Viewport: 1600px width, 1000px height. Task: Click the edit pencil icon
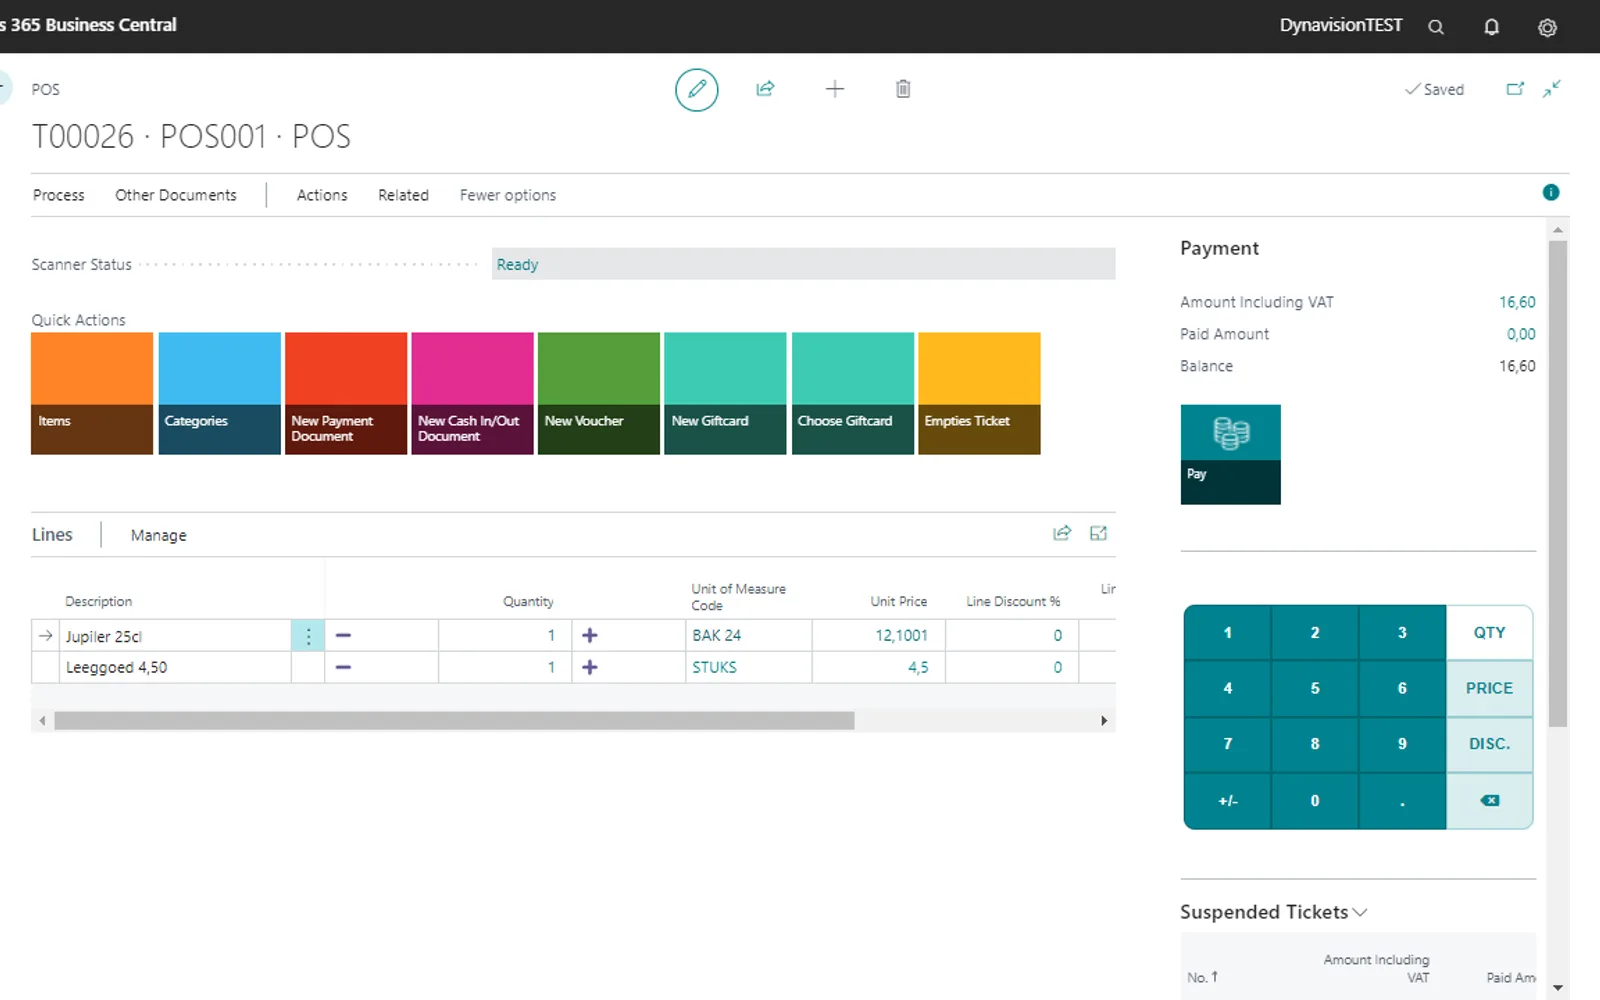(697, 89)
